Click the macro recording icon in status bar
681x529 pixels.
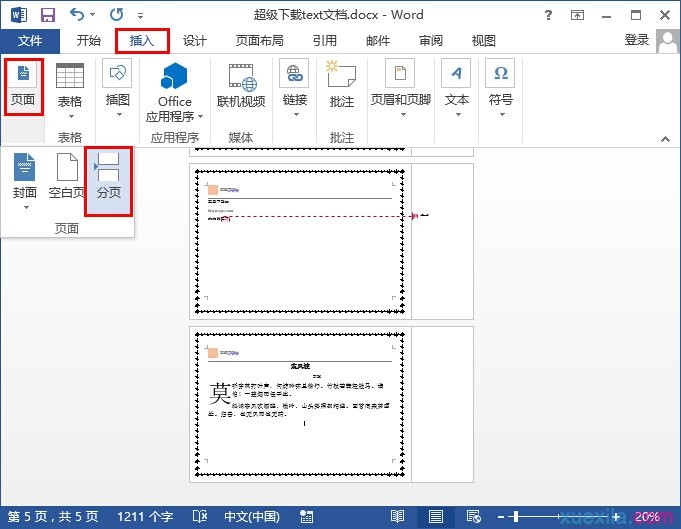pos(306,516)
